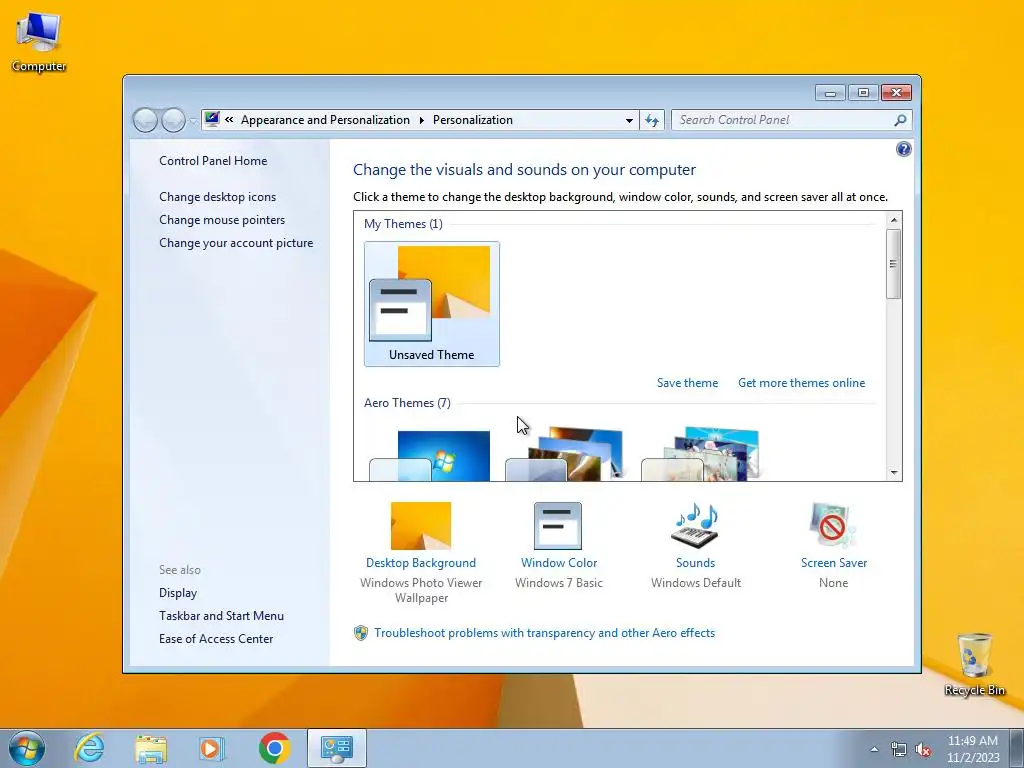
Task: Open the clock showing 11:49 AM
Action: [972, 749]
